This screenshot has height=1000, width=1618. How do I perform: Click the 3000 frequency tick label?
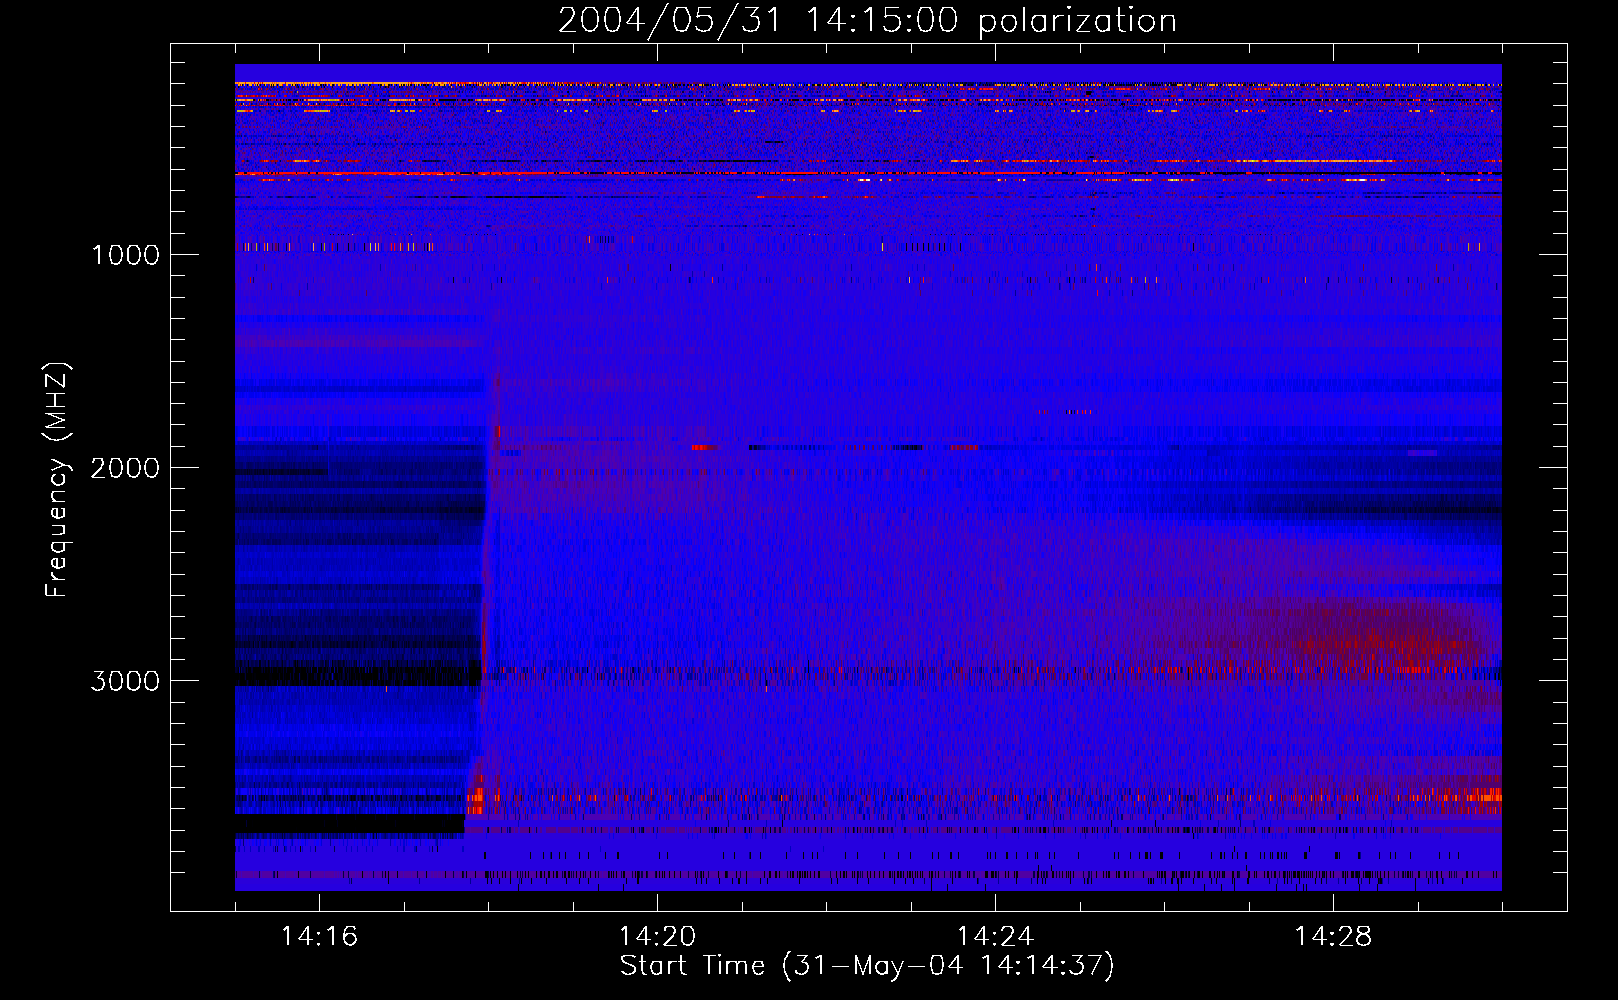pos(125,681)
